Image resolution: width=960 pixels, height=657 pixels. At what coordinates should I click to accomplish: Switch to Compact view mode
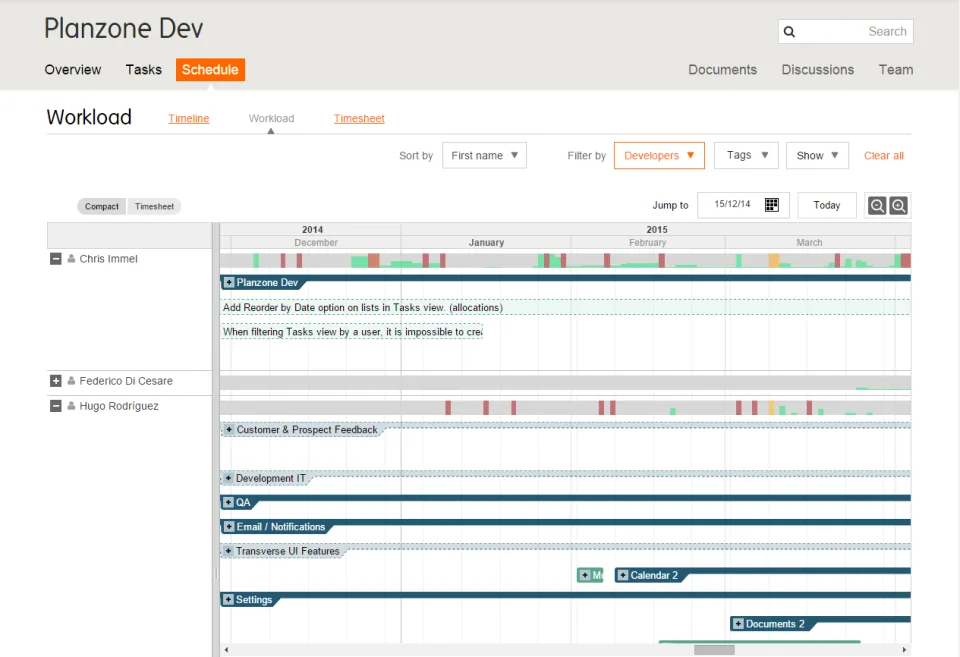click(x=102, y=206)
